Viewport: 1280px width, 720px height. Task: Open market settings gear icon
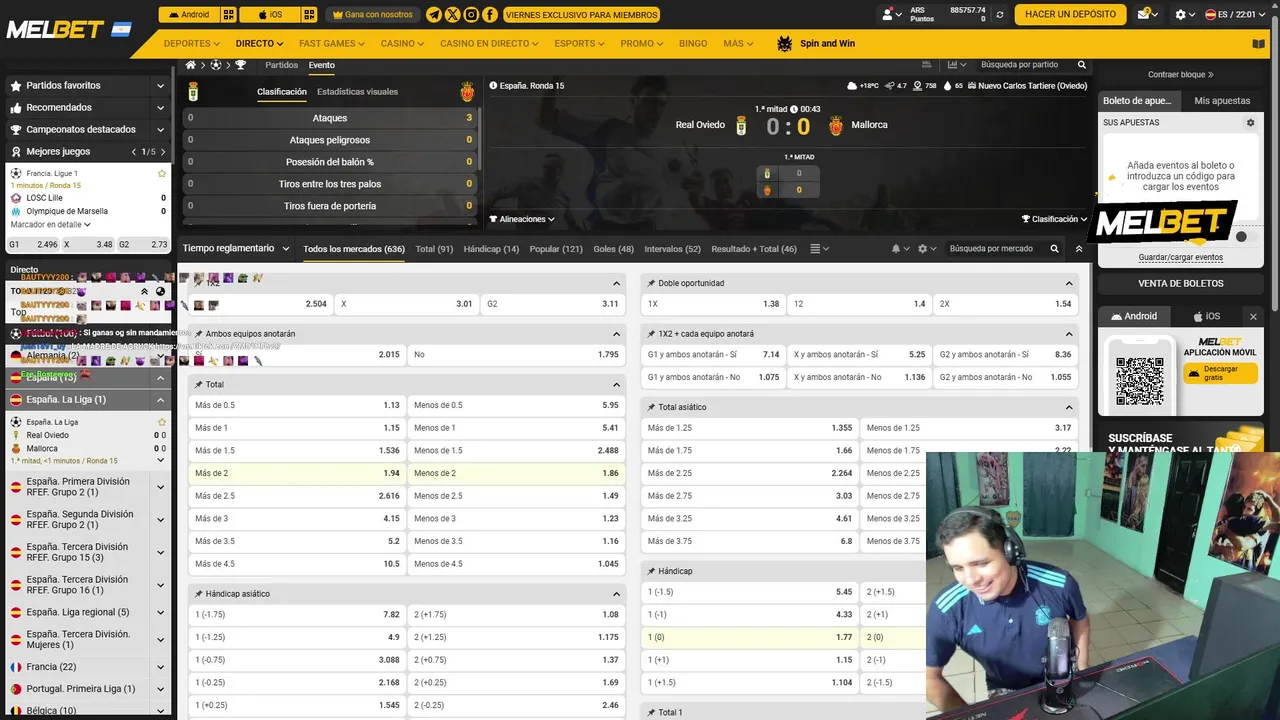[923, 249]
